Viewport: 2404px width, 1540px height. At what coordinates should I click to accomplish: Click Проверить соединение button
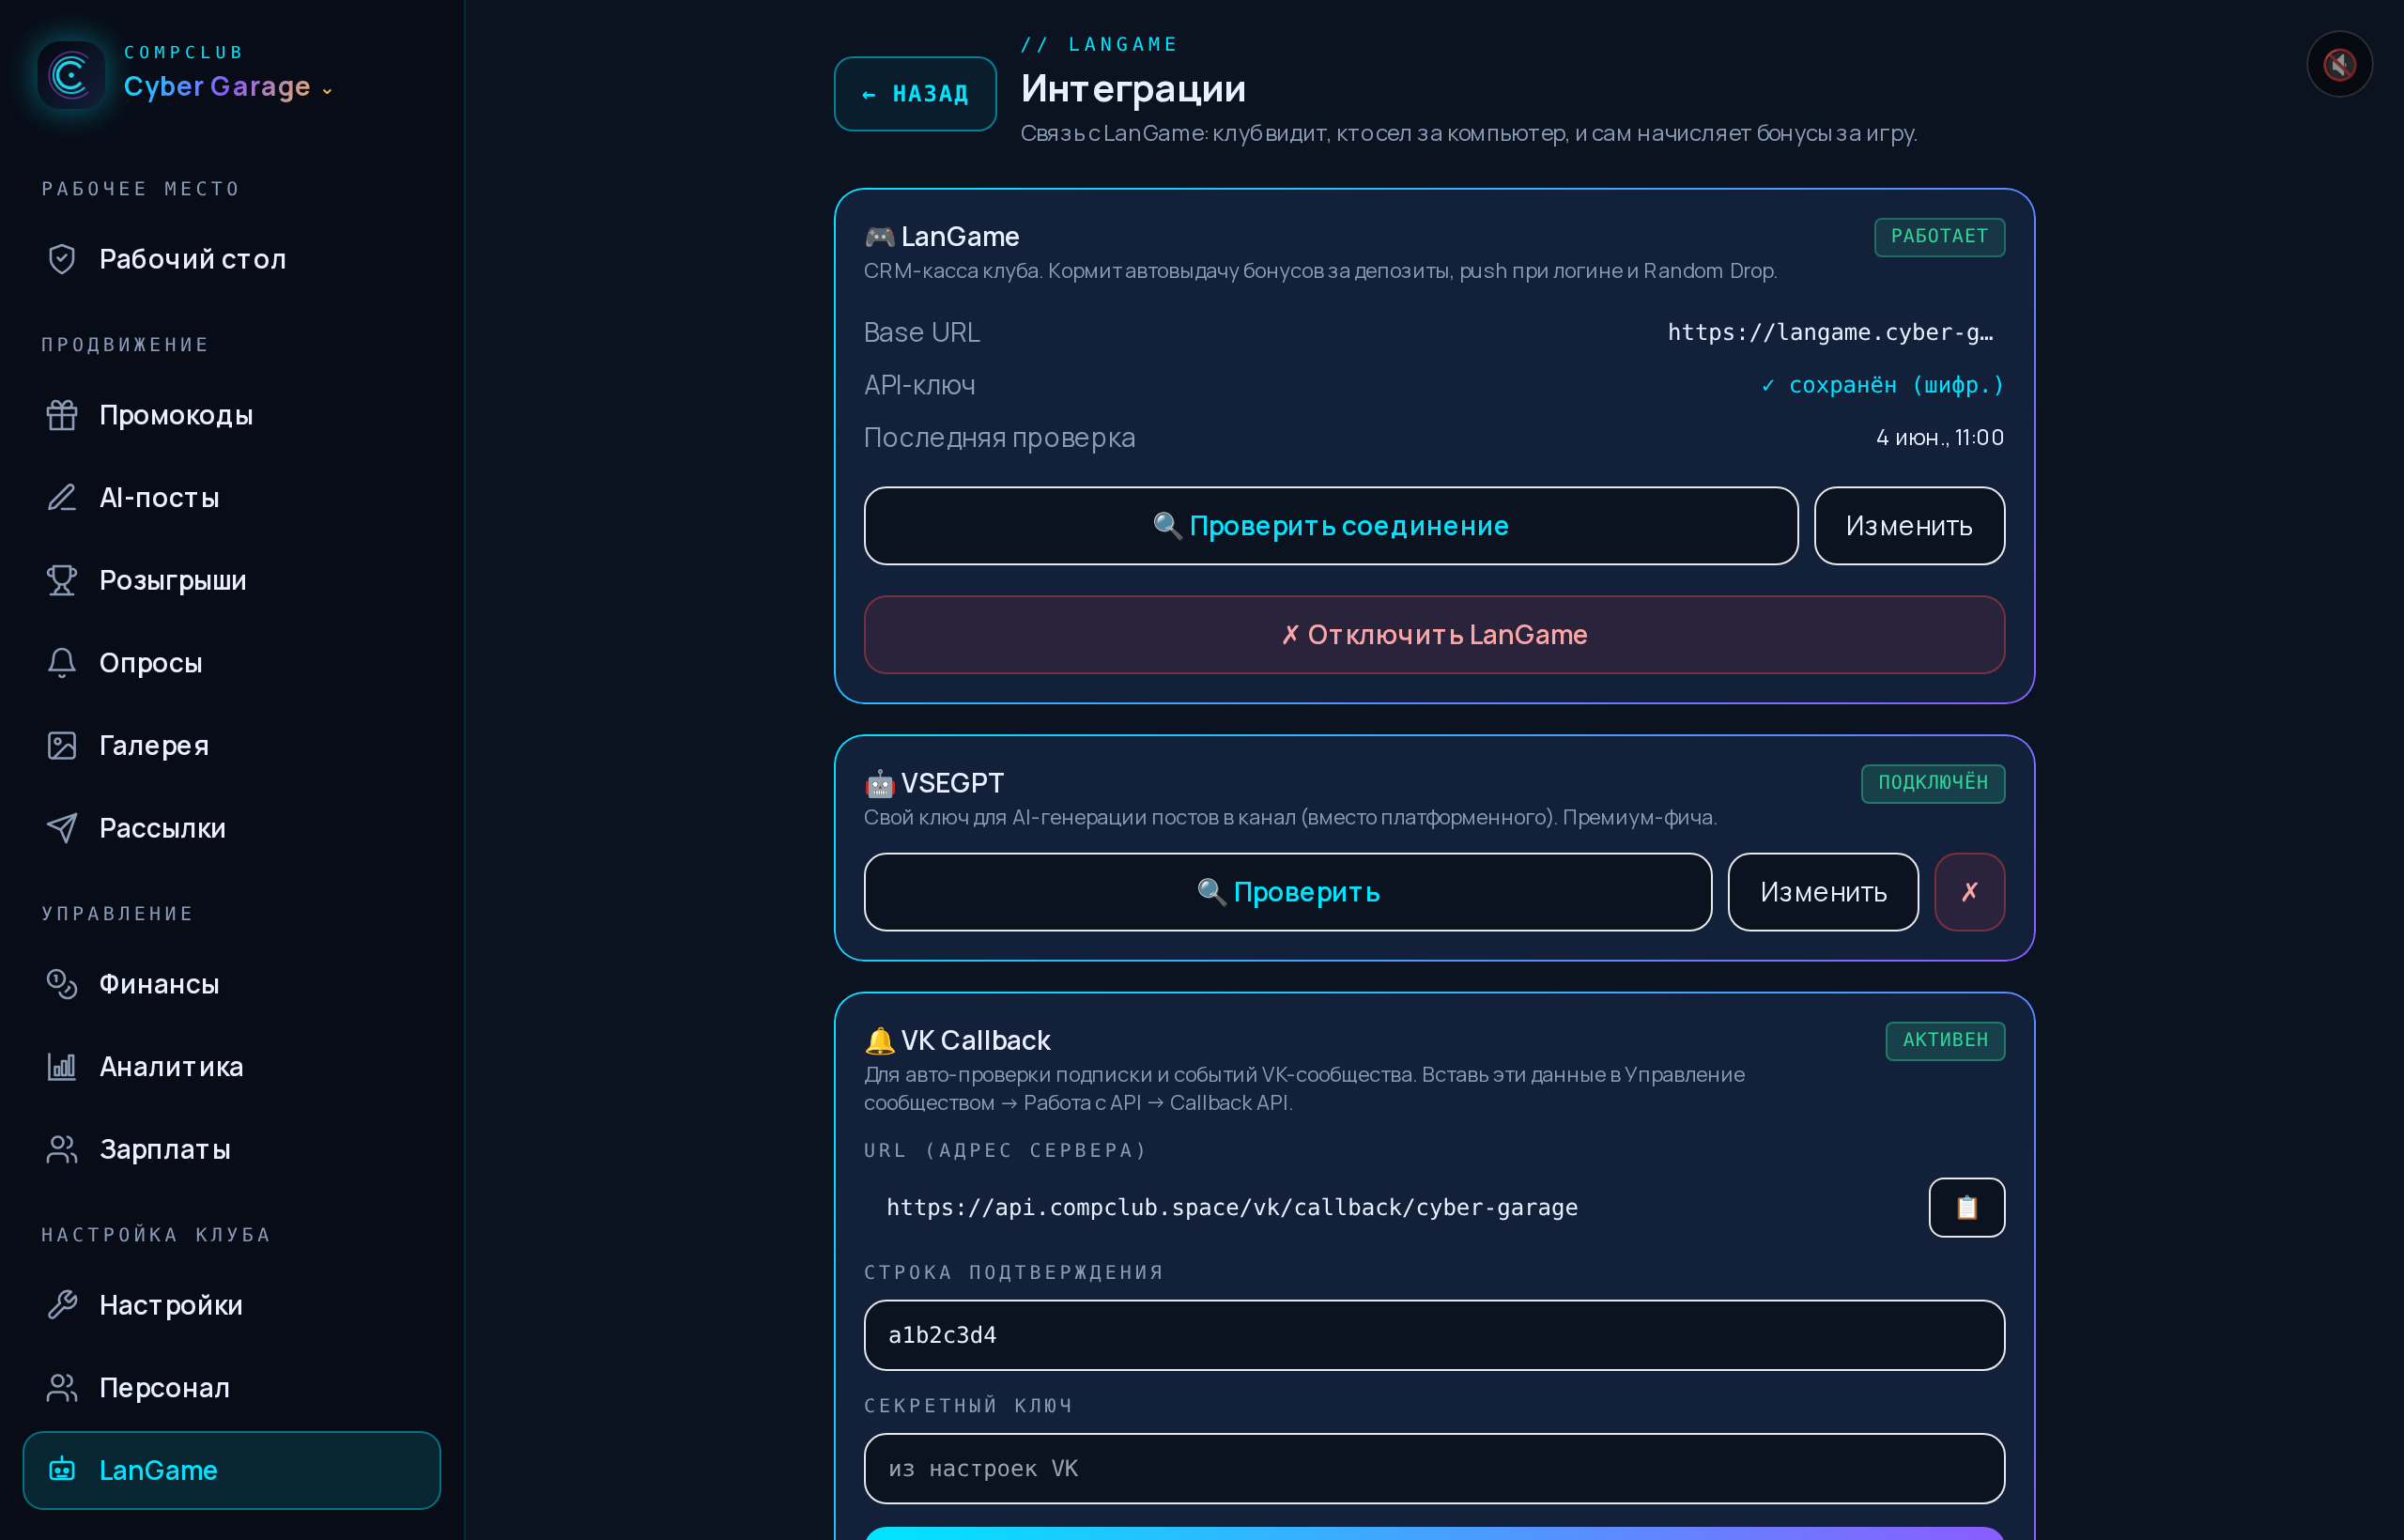tap(1331, 526)
